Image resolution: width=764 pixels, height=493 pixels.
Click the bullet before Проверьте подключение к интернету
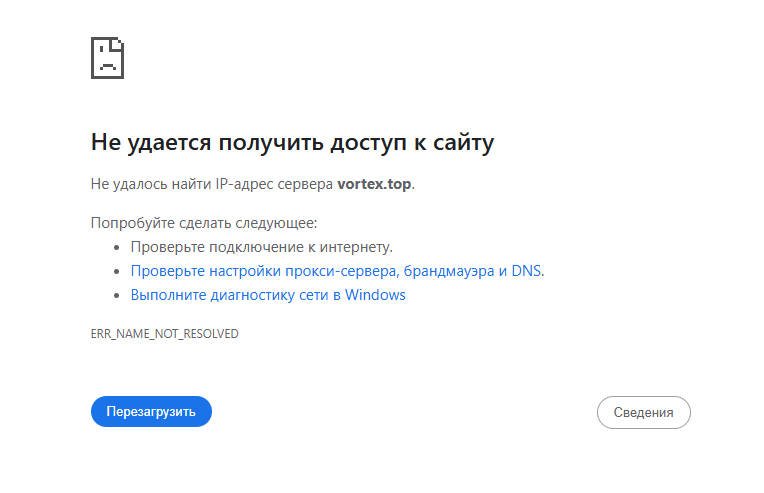[118, 247]
